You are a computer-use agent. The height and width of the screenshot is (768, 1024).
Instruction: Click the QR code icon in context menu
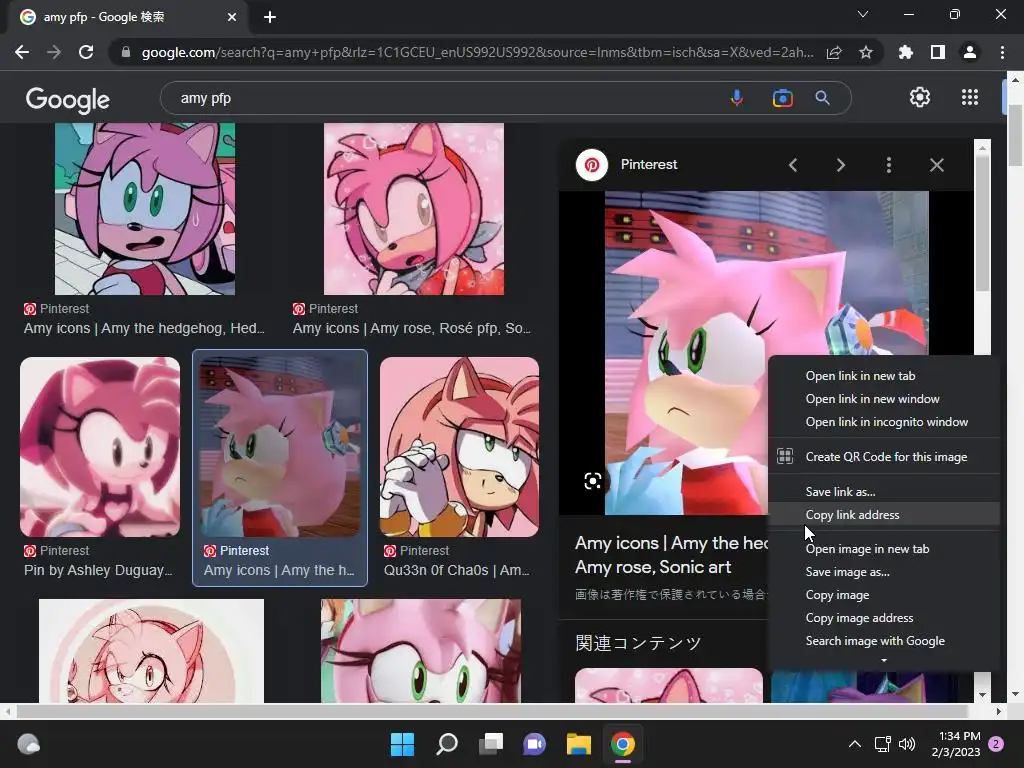pos(785,456)
